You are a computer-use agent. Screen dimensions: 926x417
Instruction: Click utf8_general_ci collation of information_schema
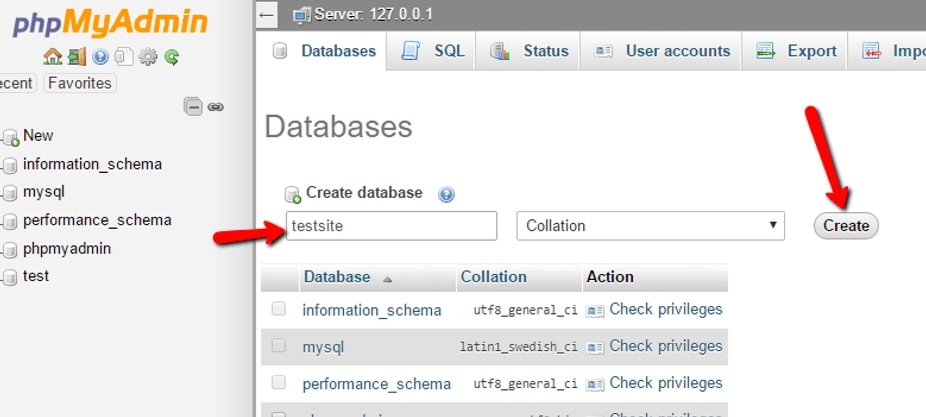point(525,310)
